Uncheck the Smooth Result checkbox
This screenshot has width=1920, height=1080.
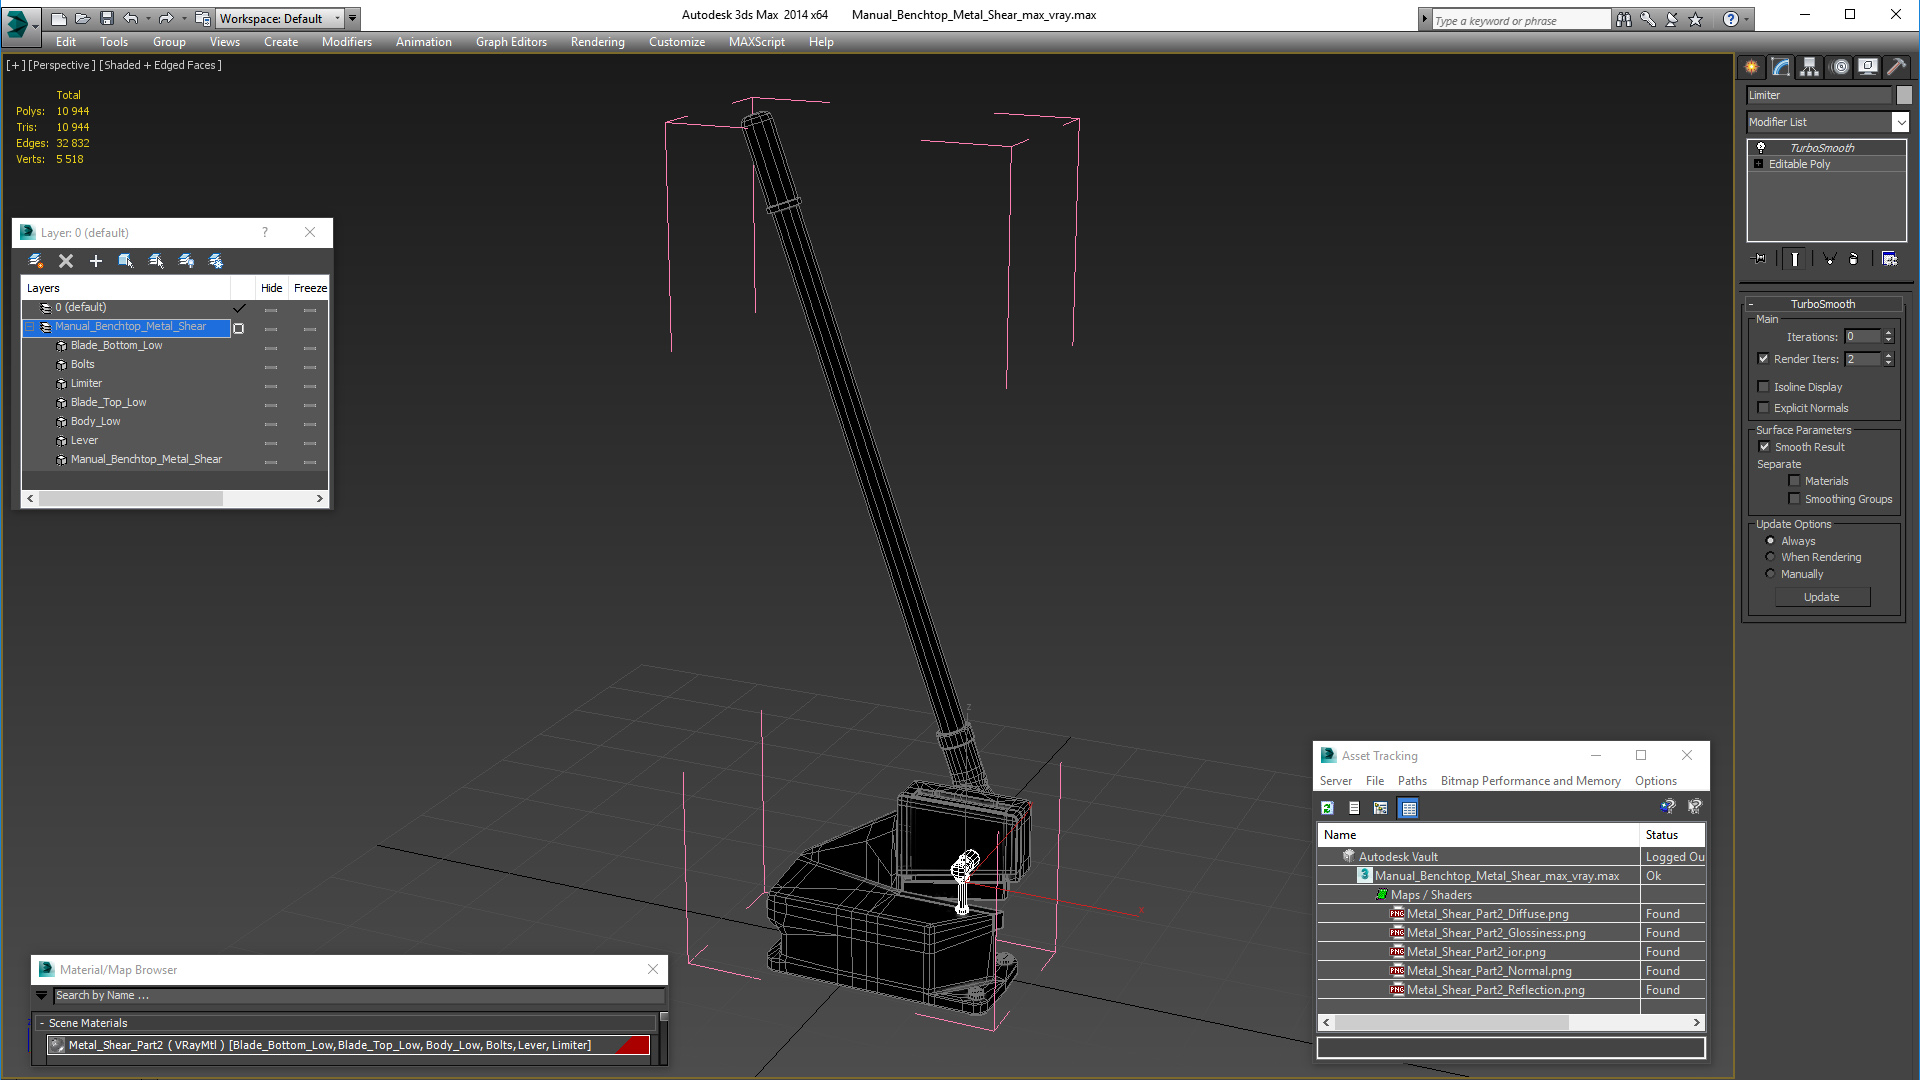pos(1764,447)
